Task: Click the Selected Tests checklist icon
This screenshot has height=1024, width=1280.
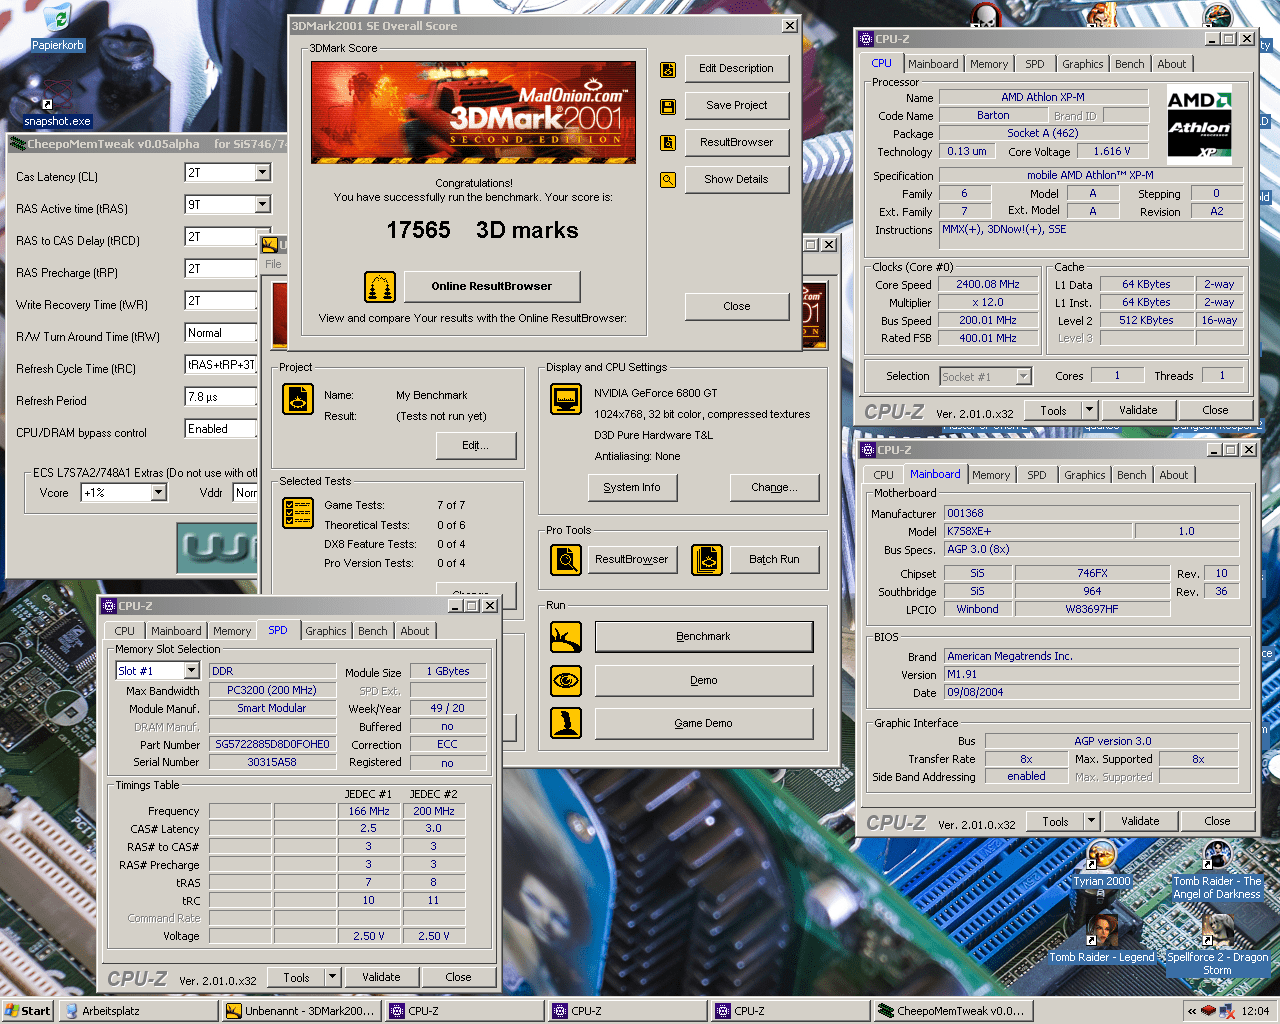Action: click(x=298, y=513)
